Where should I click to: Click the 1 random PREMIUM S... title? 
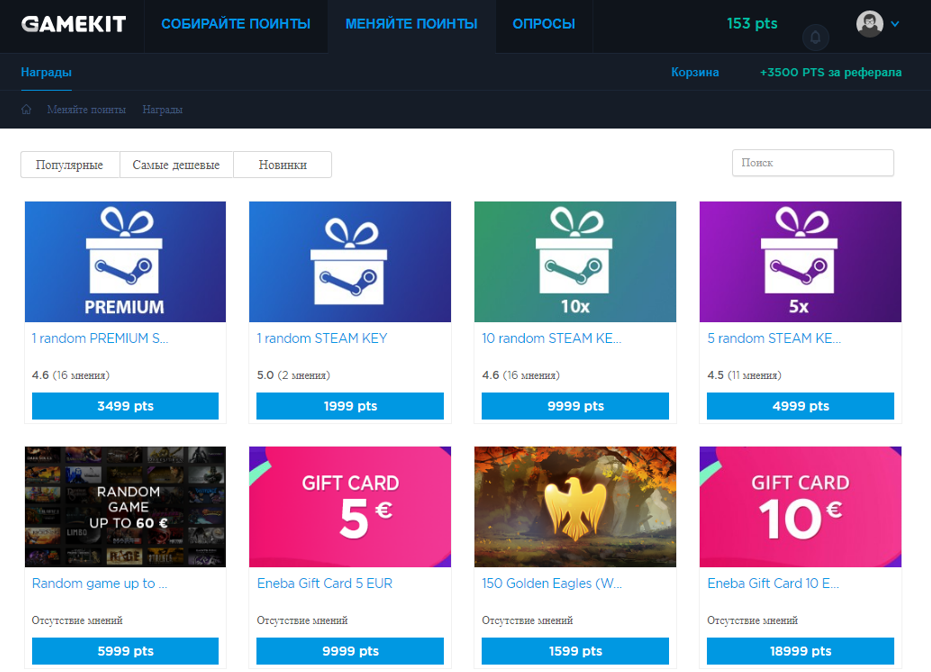[x=100, y=338]
